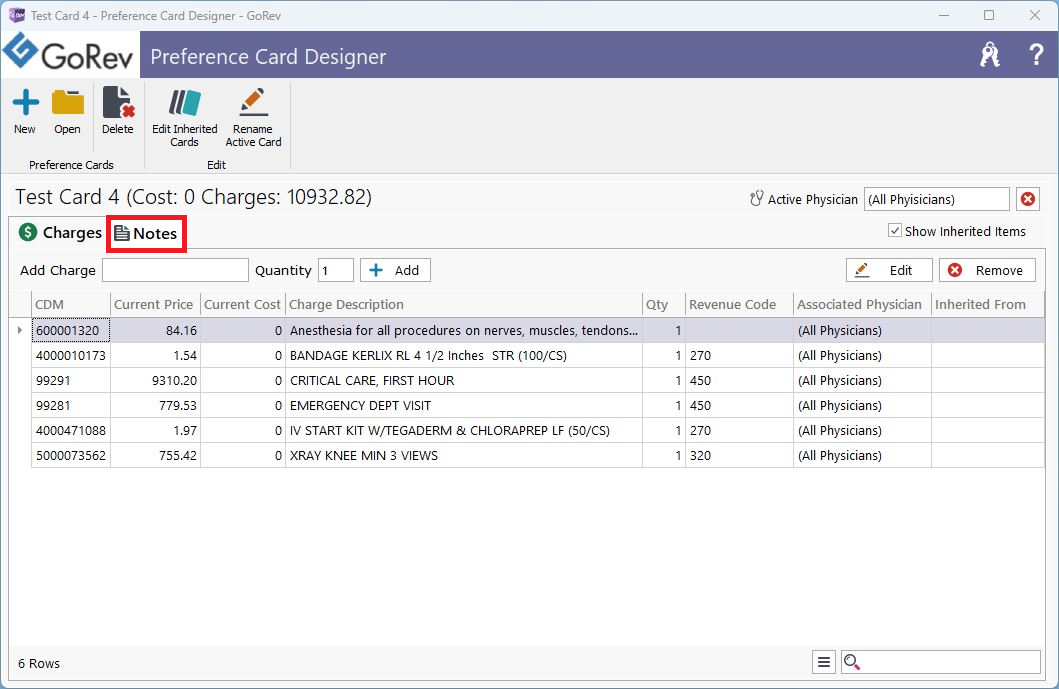Screen dimensions: 1059x689
Task: Minimize the Preference Card Designer window
Action: [x=944, y=15]
